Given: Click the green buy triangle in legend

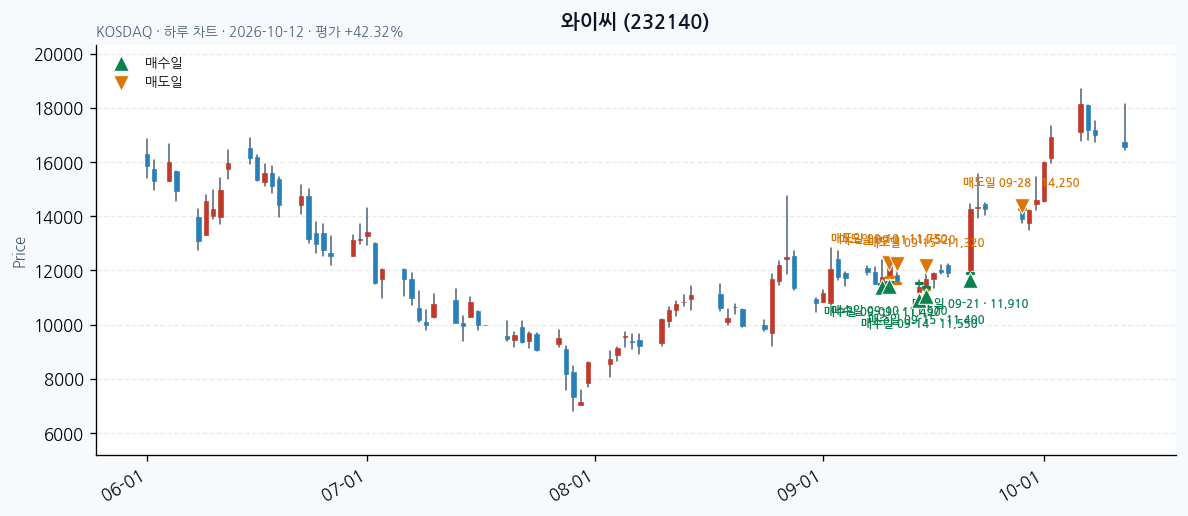Looking at the screenshot, I should [121, 64].
